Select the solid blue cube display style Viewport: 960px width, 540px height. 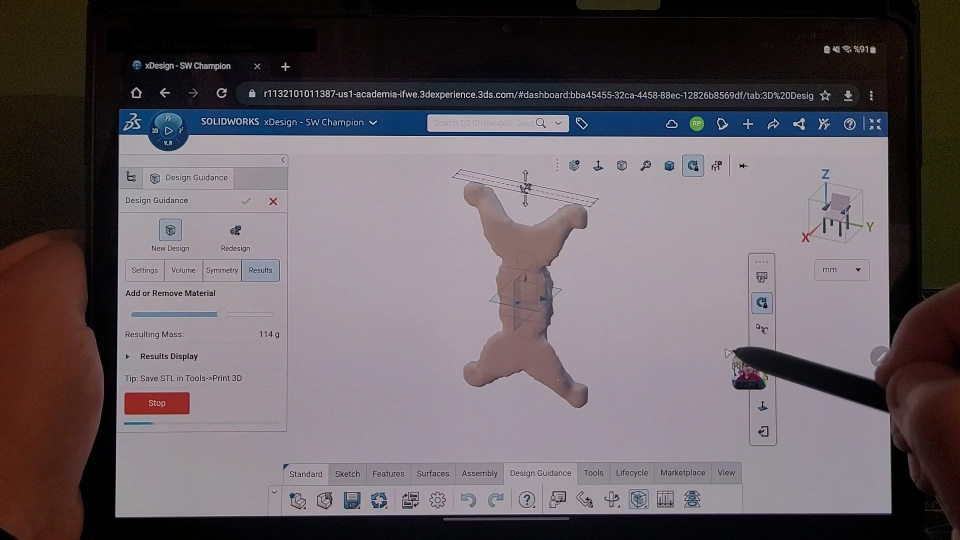coord(669,165)
